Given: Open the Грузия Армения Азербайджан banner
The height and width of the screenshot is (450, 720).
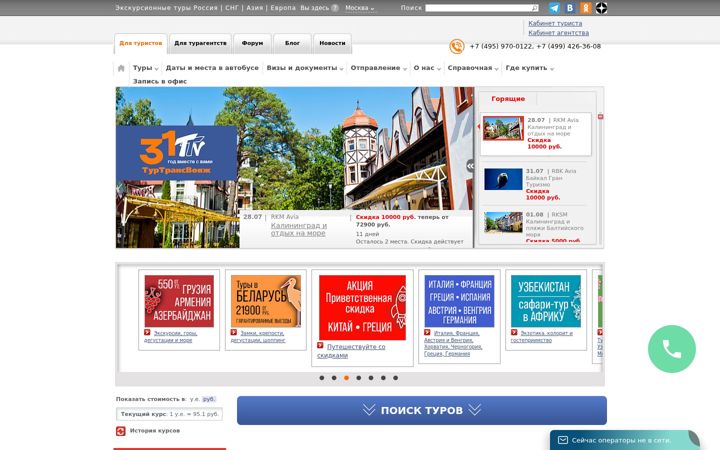Looking at the screenshot, I should tap(179, 301).
